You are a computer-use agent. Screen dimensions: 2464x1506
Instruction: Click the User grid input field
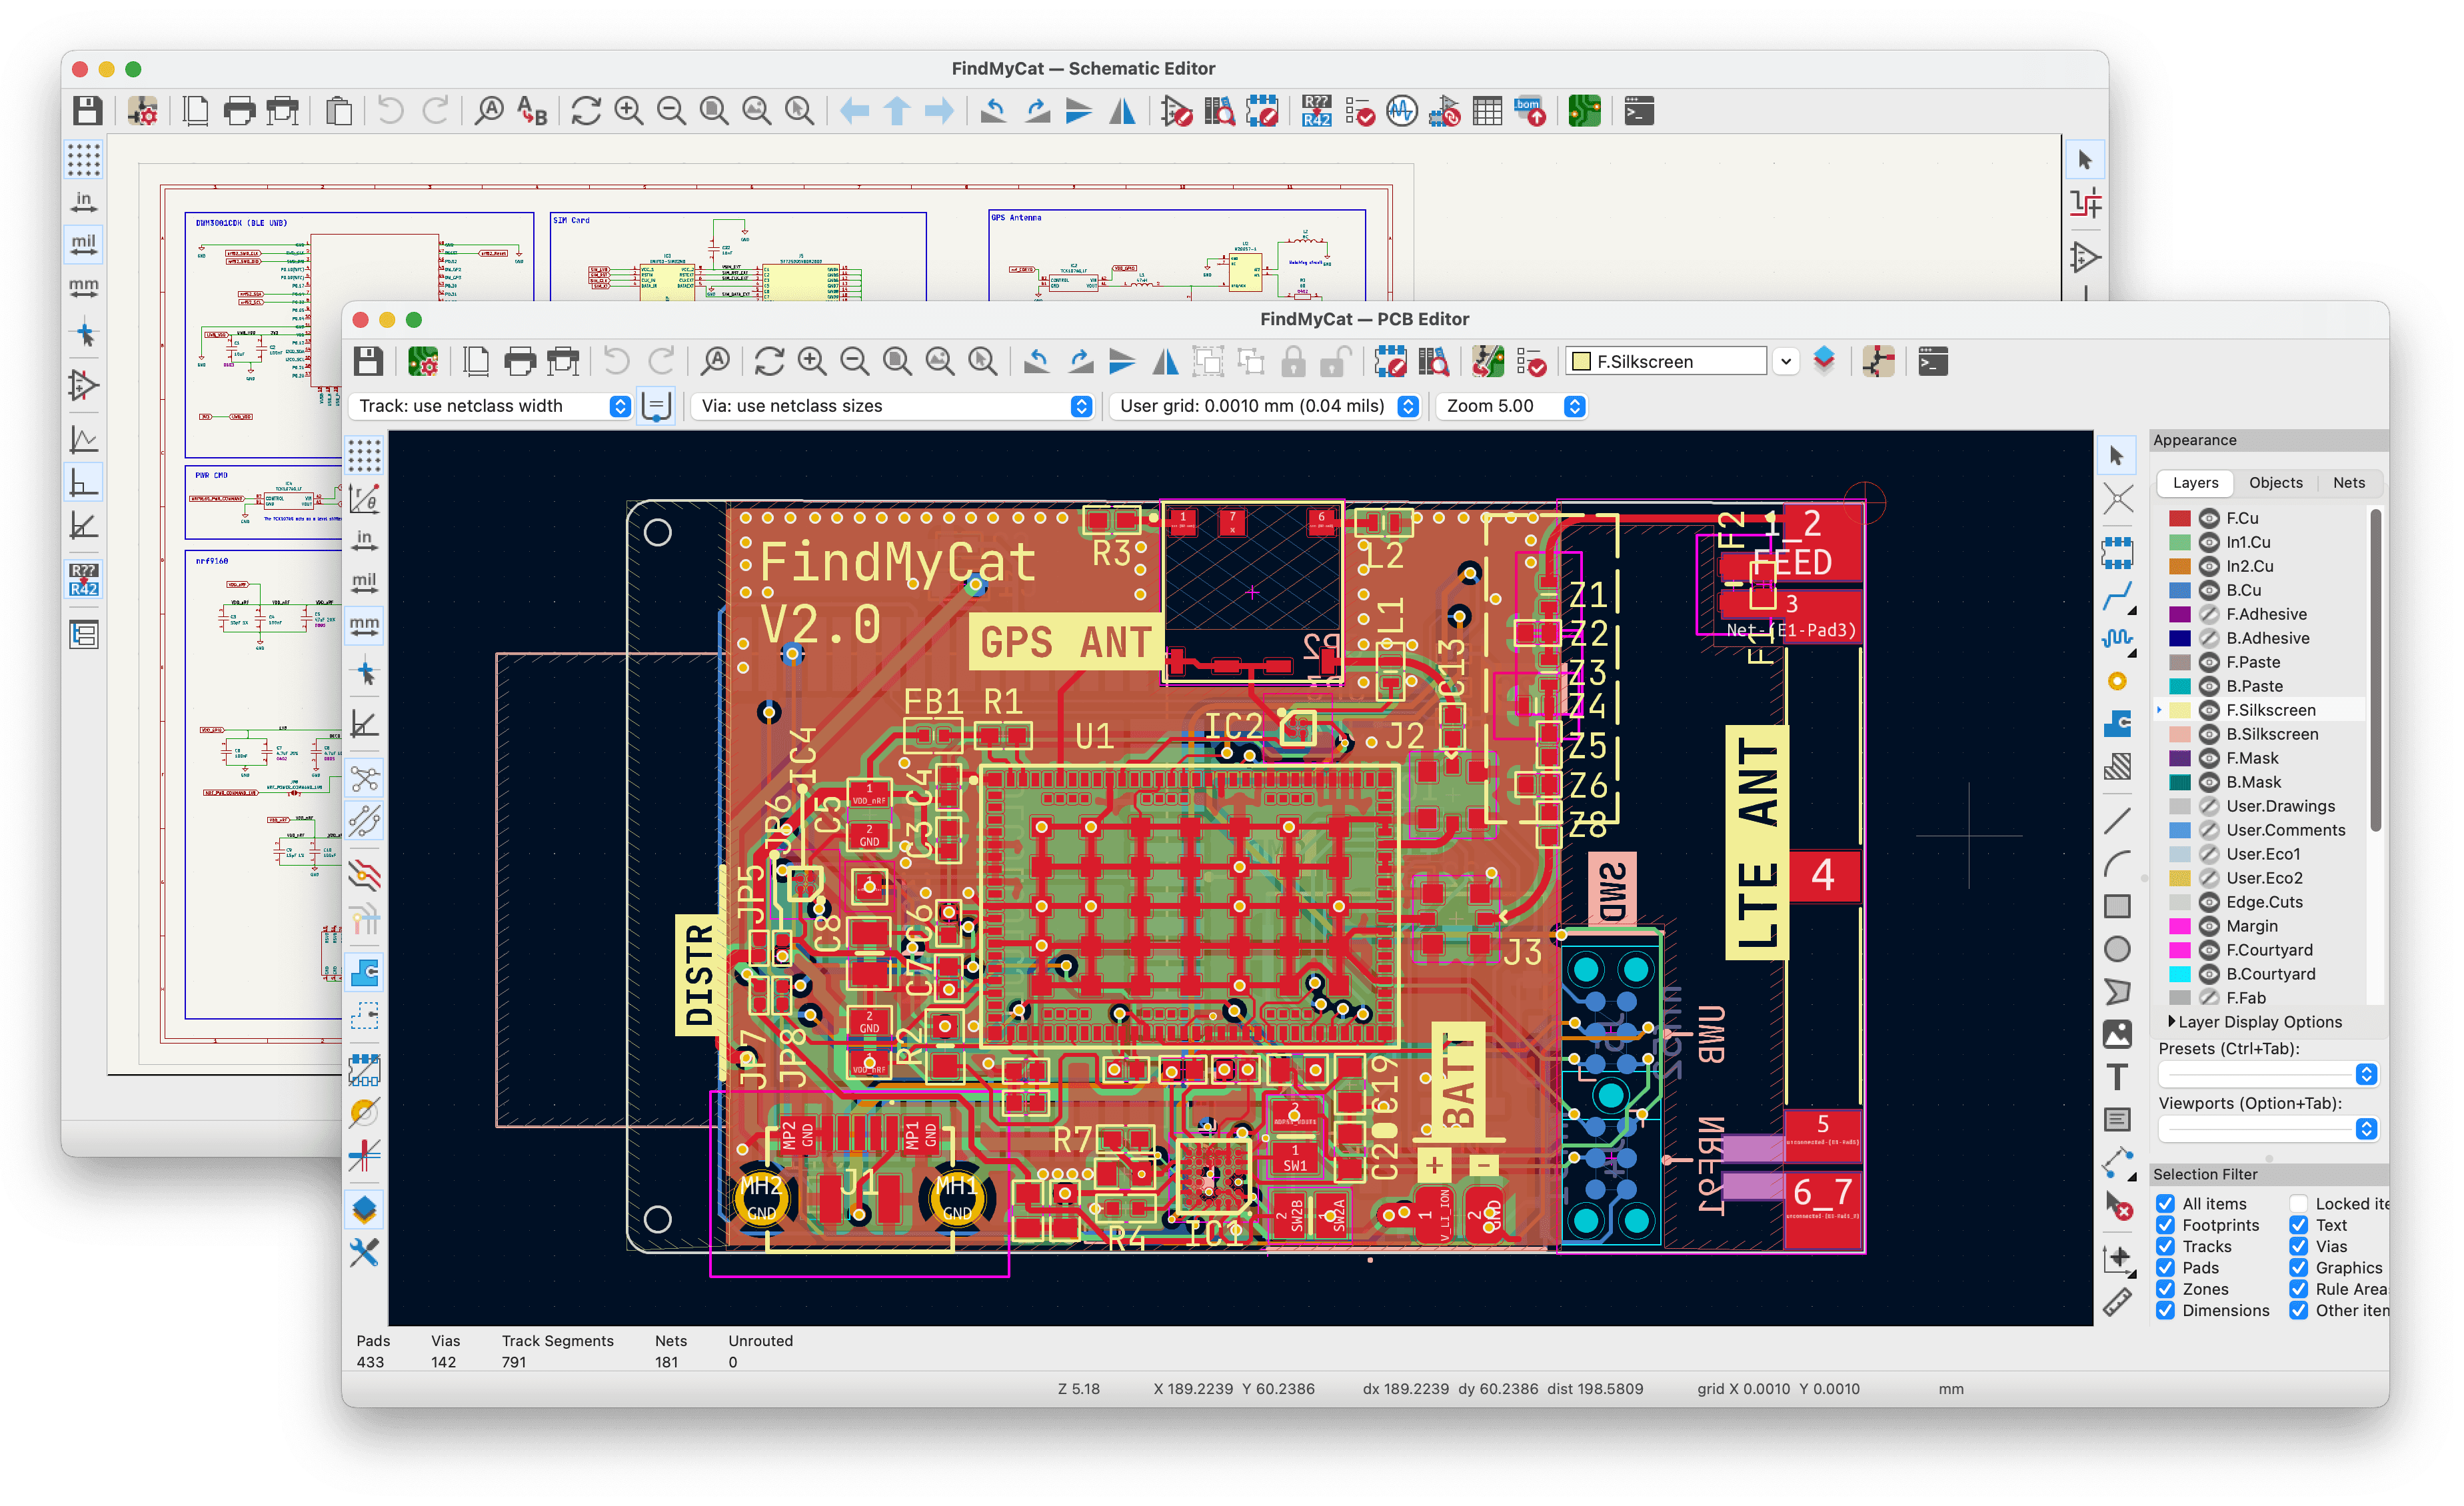(1232, 410)
